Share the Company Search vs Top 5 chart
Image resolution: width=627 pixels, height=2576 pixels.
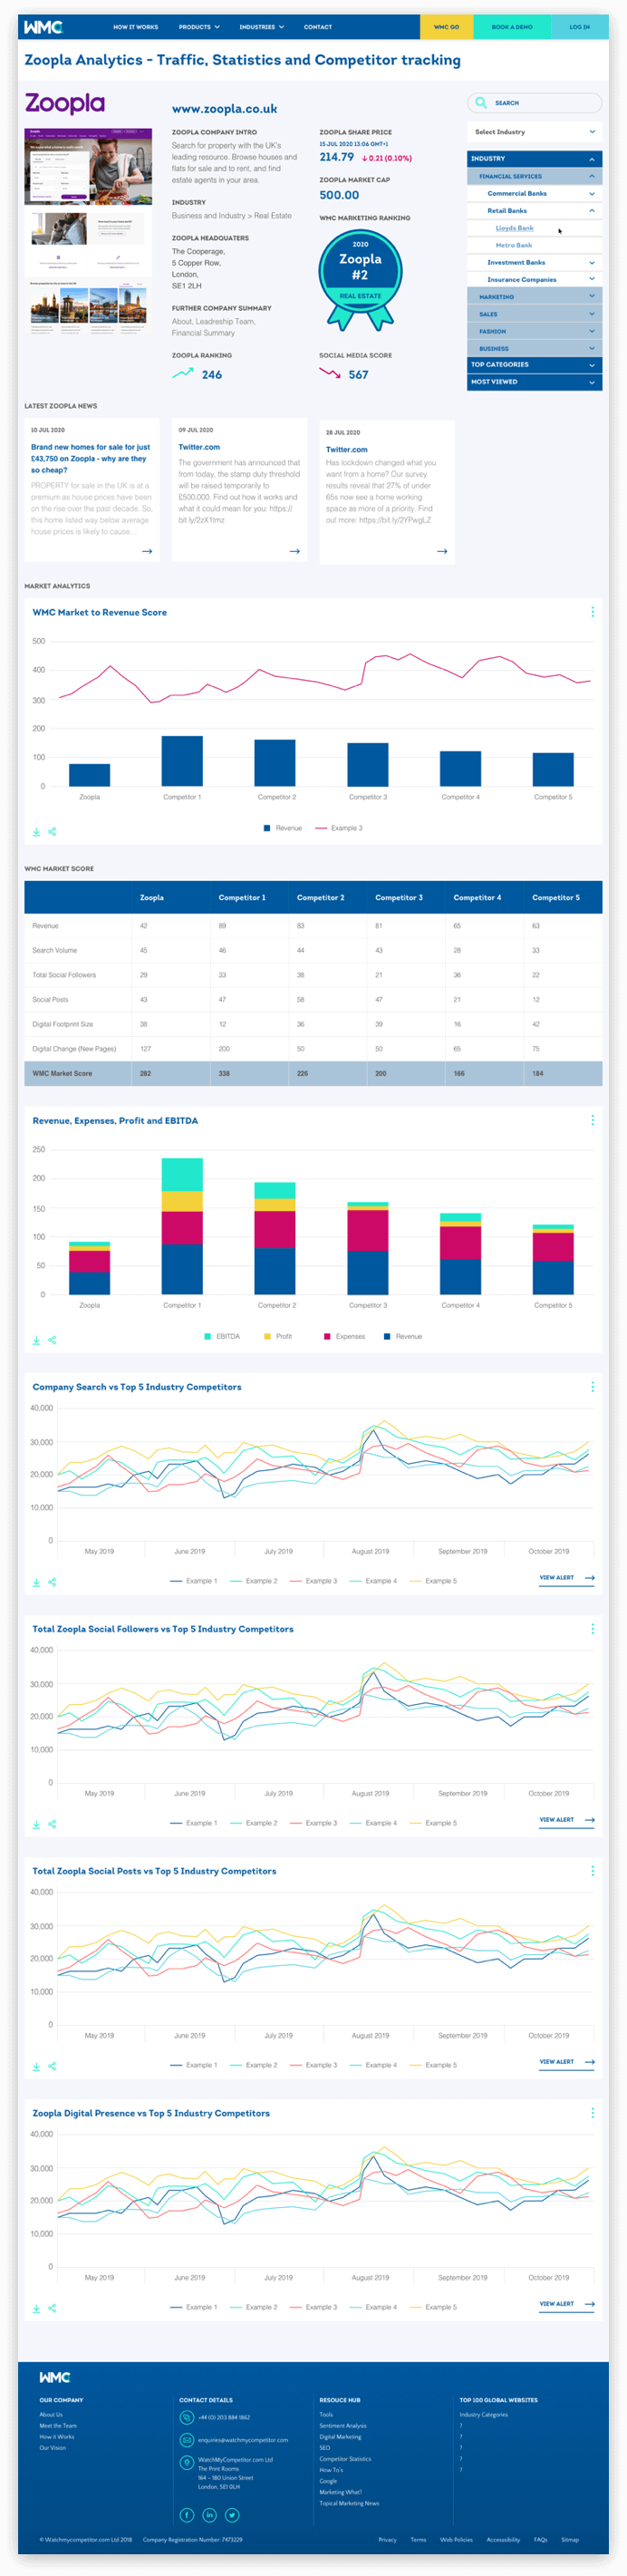point(52,1582)
